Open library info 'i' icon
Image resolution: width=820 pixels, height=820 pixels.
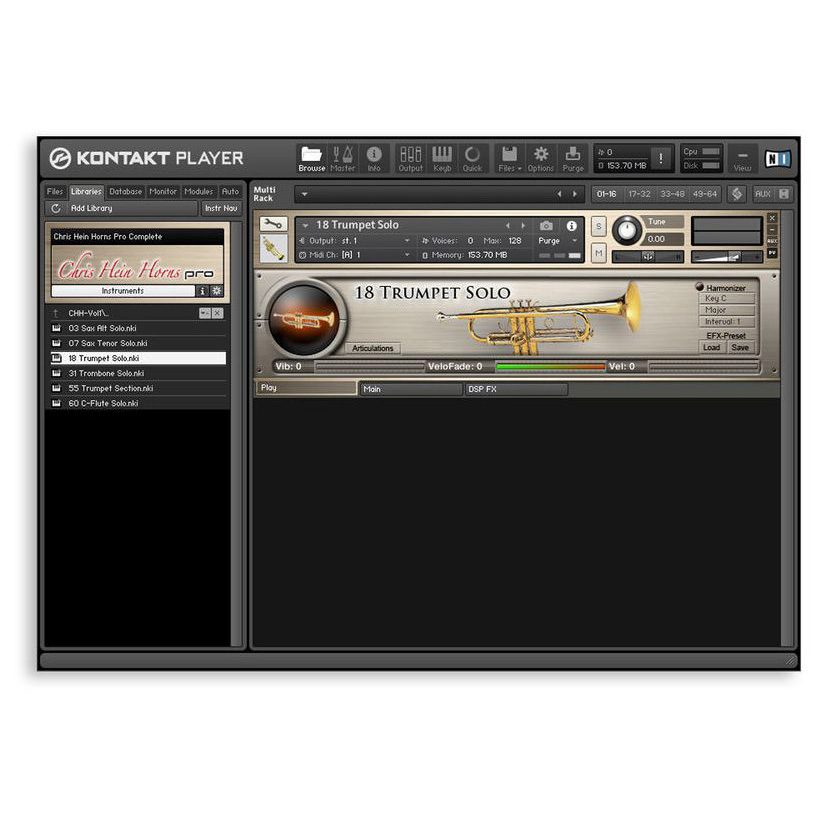(202, 291)
